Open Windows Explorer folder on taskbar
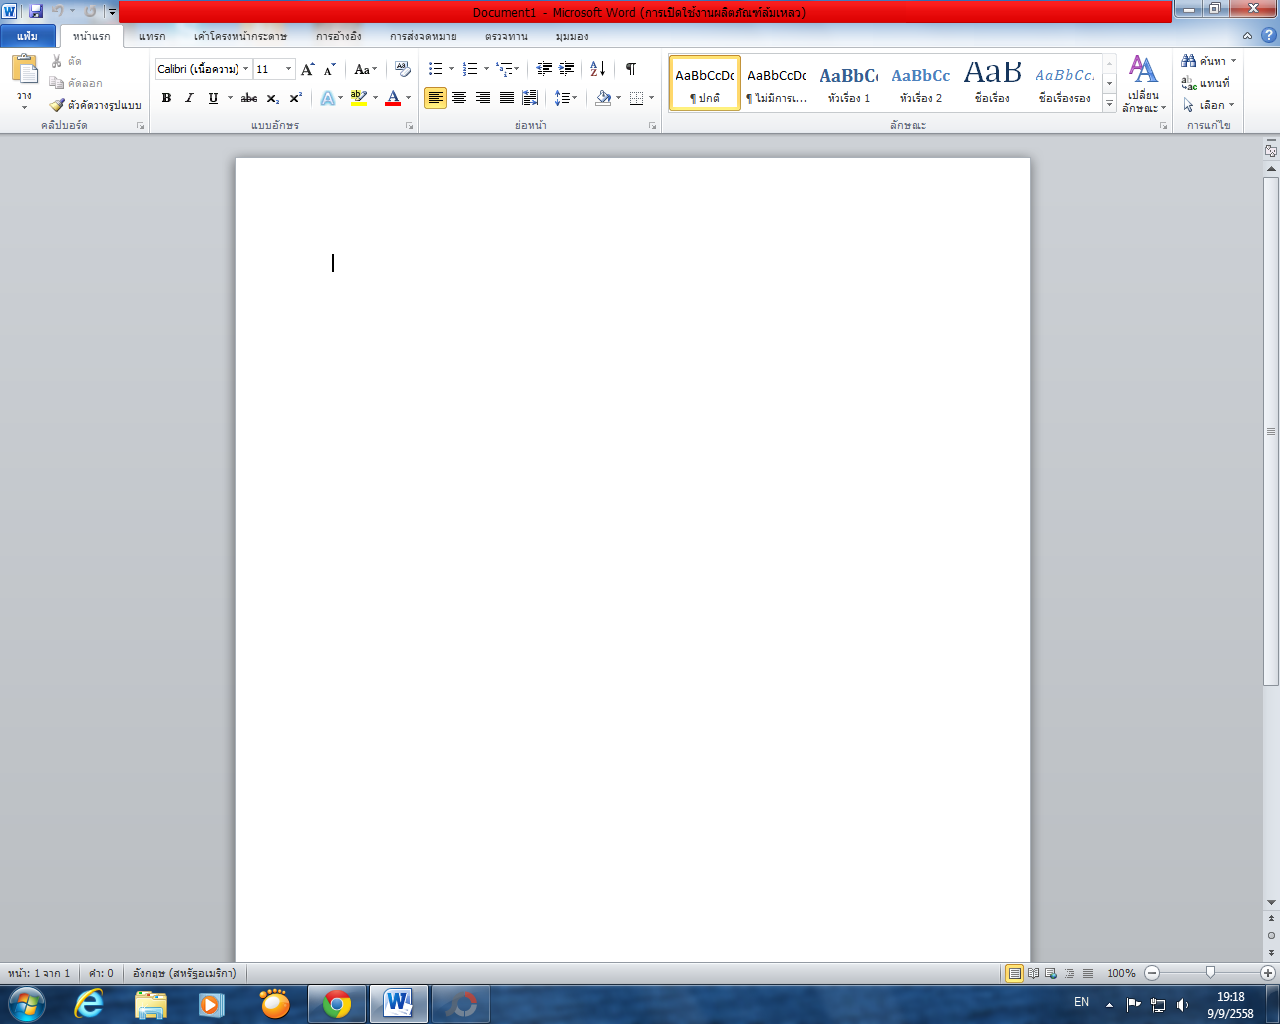Screen dimensions: 1280x1024 click(x=151, y=1004)
